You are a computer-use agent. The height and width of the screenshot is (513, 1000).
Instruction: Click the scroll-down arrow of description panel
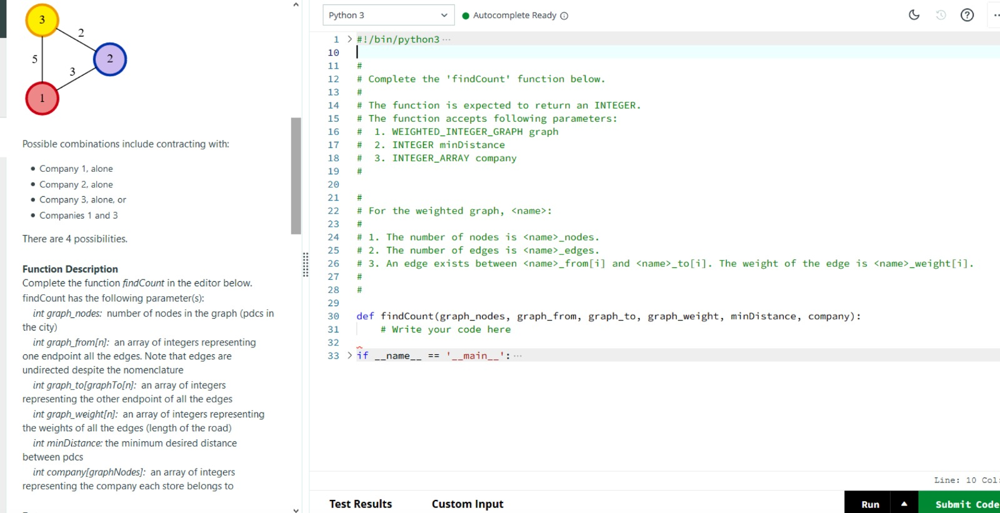(x=295, y=510)
